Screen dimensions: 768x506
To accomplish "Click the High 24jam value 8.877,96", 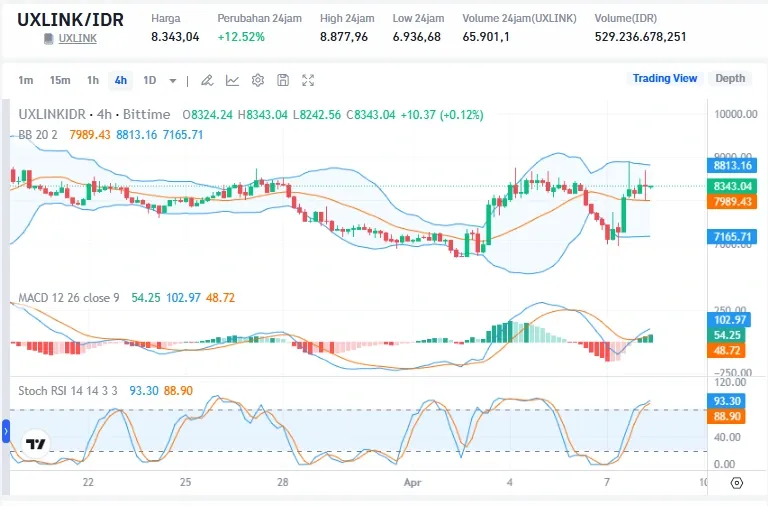I will 344,37.
